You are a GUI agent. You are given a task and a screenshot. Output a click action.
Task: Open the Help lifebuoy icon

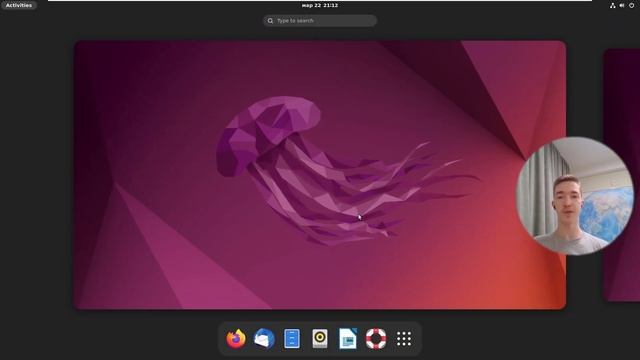(376, 339)
